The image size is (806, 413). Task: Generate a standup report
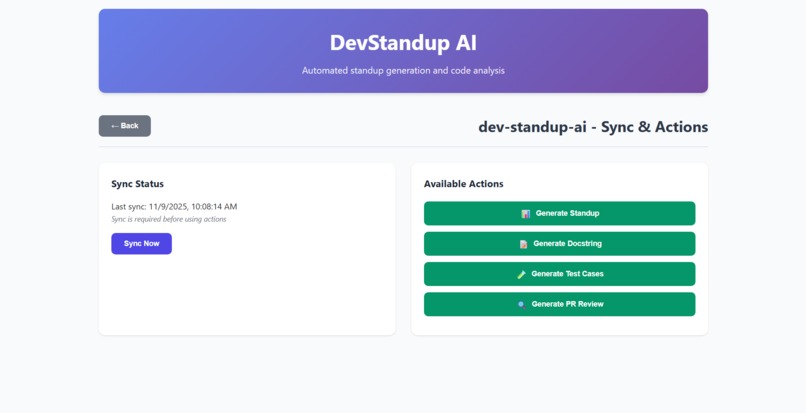click(x=559, y=213)
